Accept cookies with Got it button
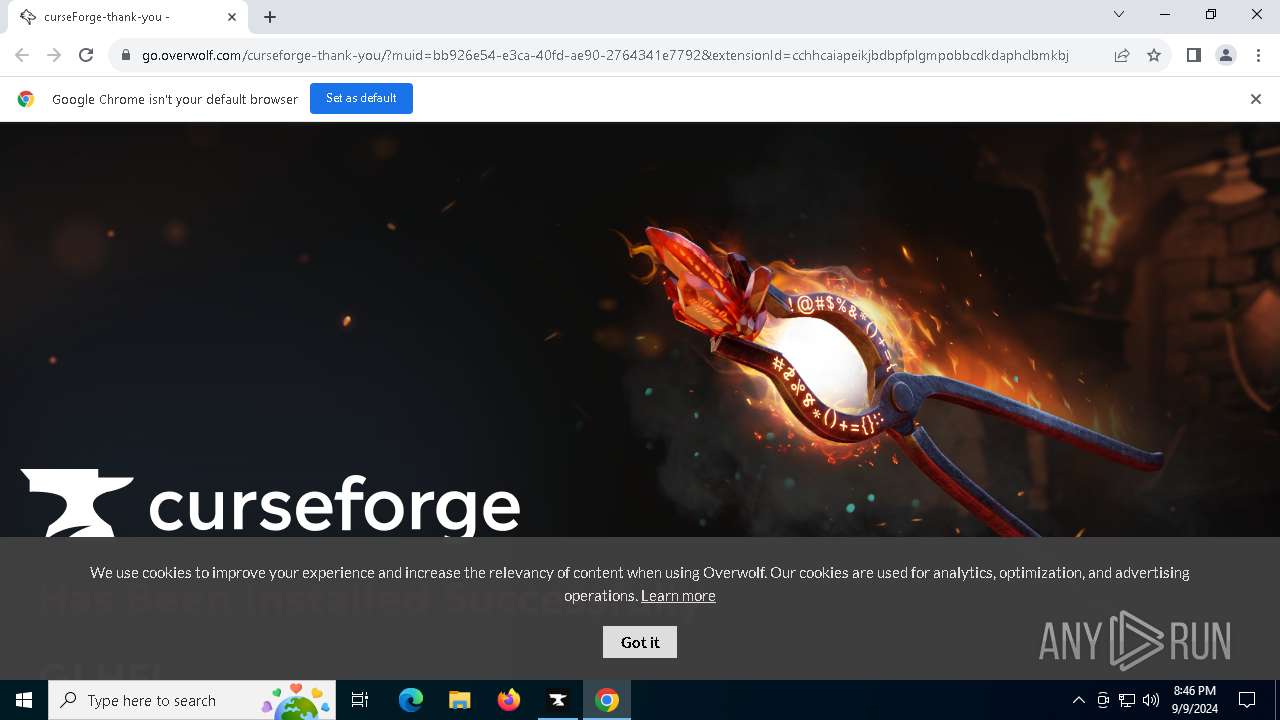Viewport: 1280px width, 720px height. click(640, 642)
